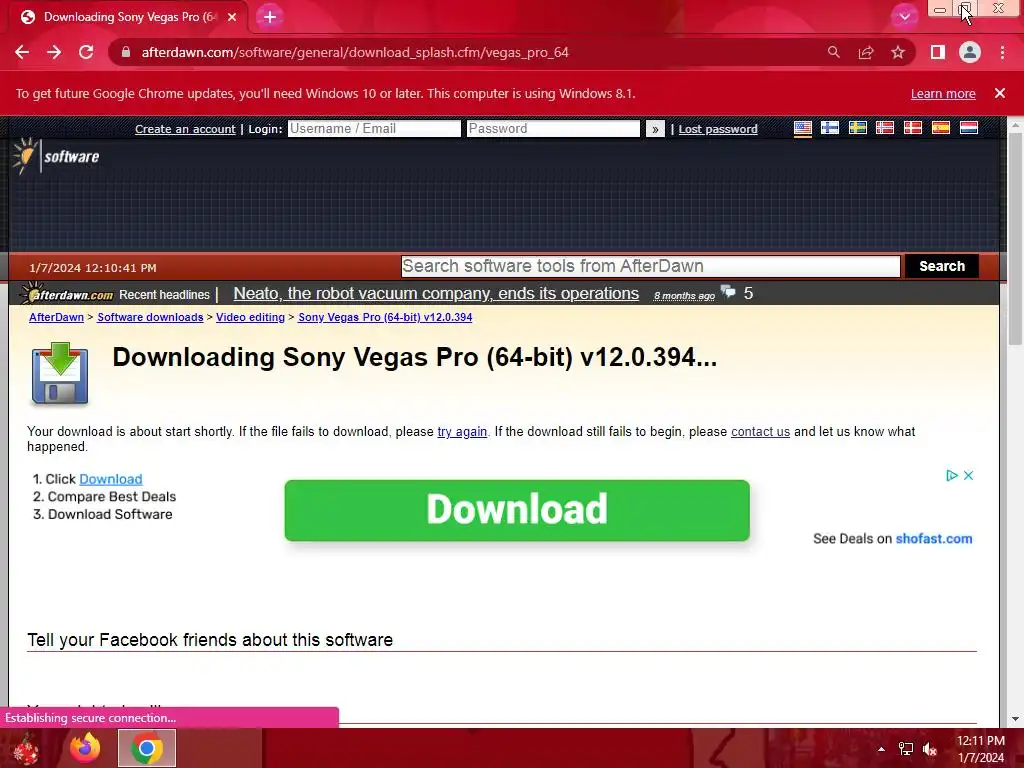Go forward in browser history
This screenshot has height=768, width=1024.
click(54, 52)
